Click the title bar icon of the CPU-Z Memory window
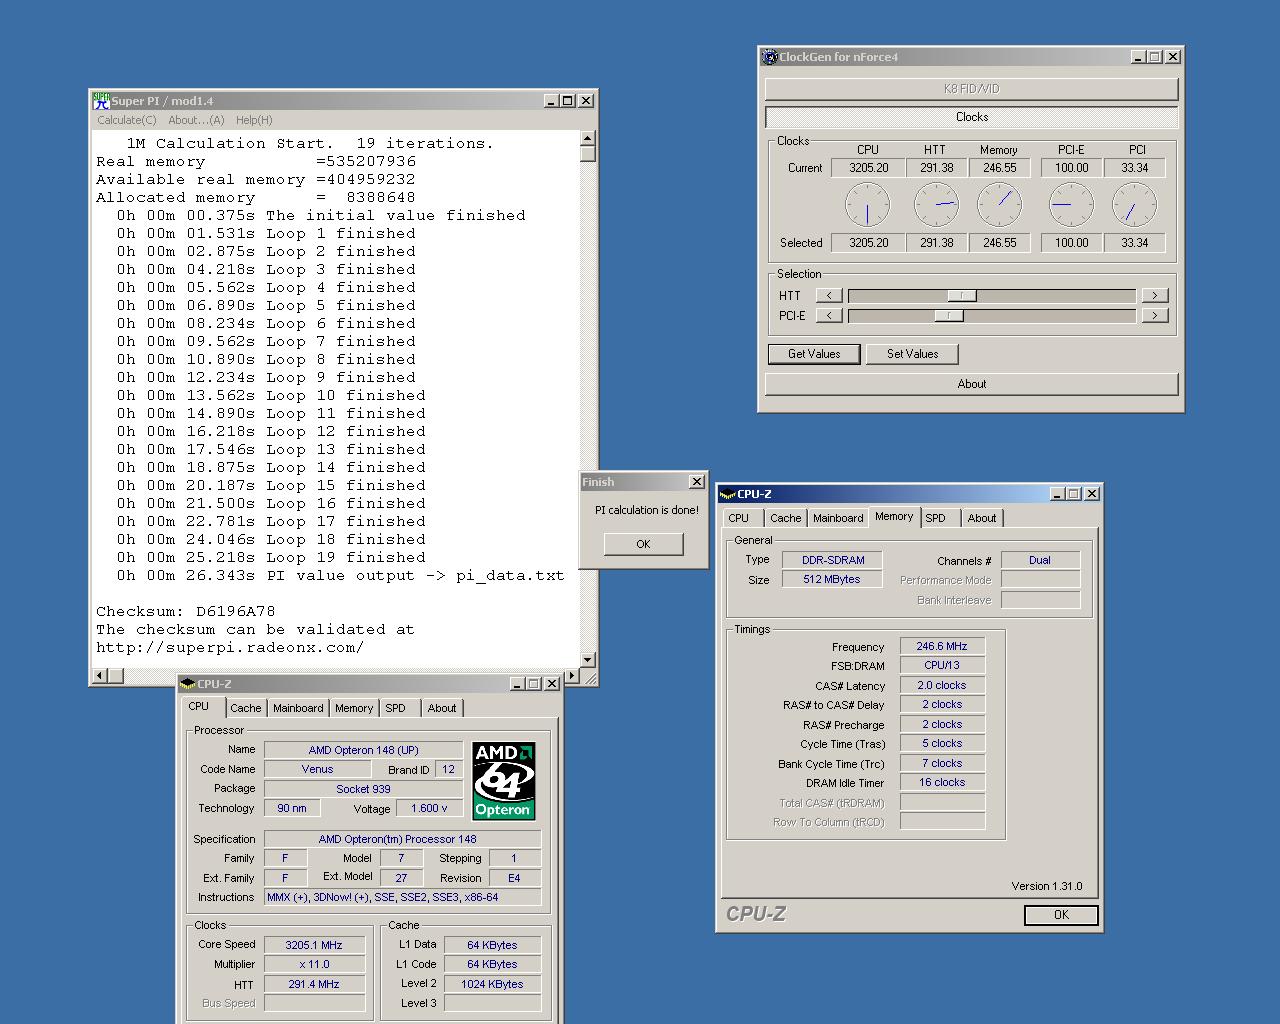This screenshot has height=1024, width=1280. [727, 494]
